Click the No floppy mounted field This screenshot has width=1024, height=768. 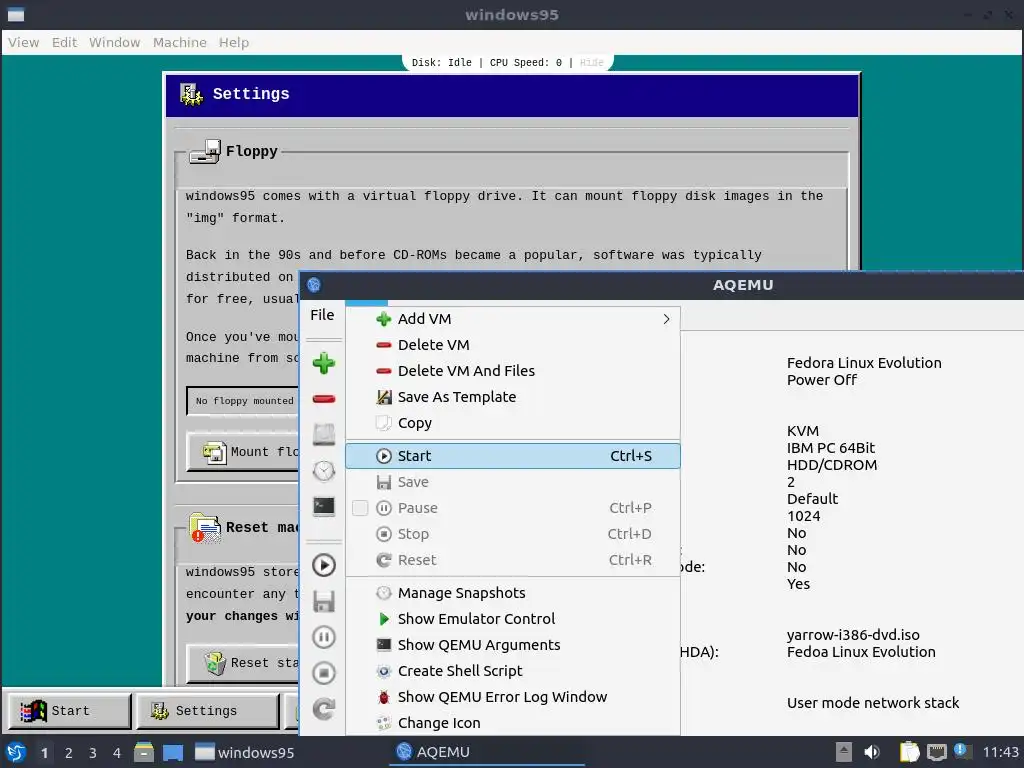[x=243, y=401]
